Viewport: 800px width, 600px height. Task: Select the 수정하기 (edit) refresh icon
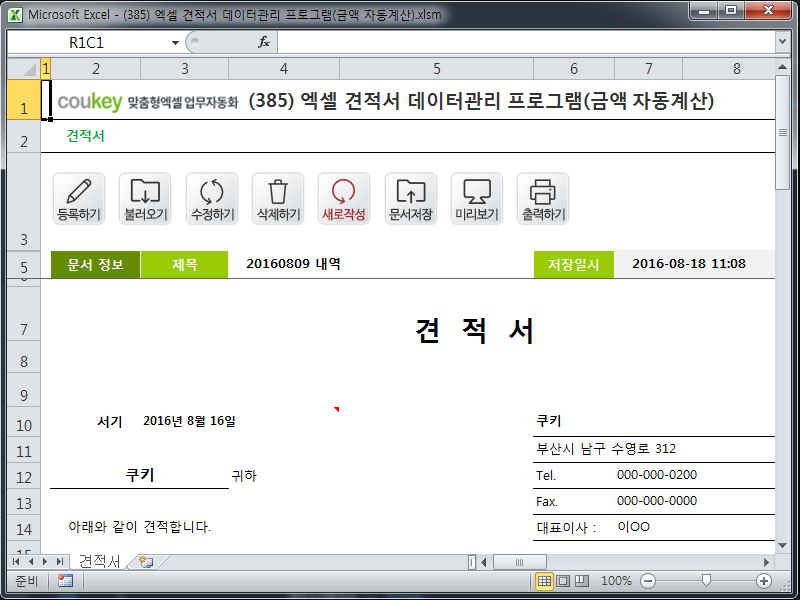[x=212, y=199]
